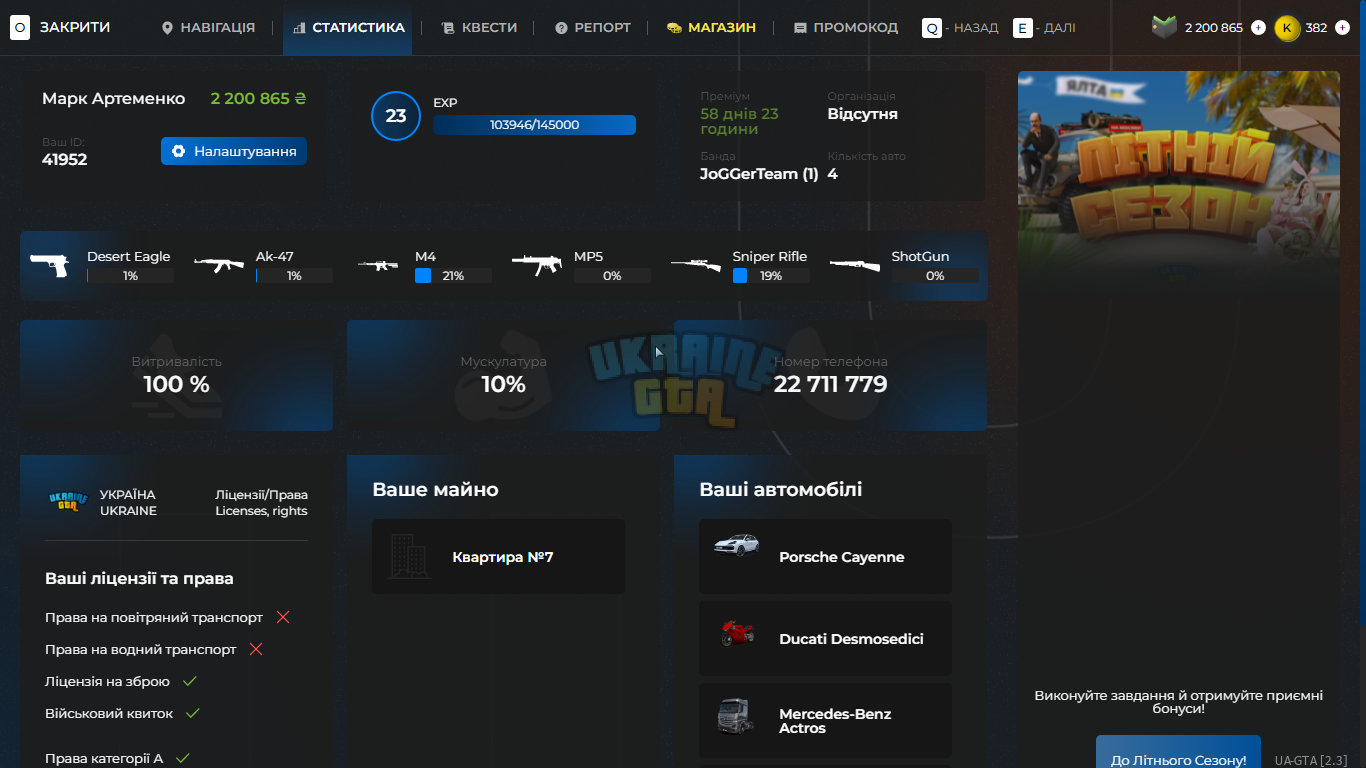Click the Sniper Rifle icon
Image resolution: width=1366 pixels, height=768 pixels.
696,265
